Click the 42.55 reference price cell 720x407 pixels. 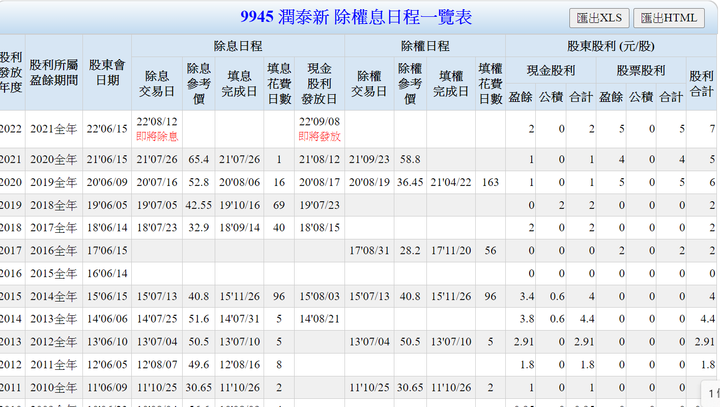tap(198, 205)
